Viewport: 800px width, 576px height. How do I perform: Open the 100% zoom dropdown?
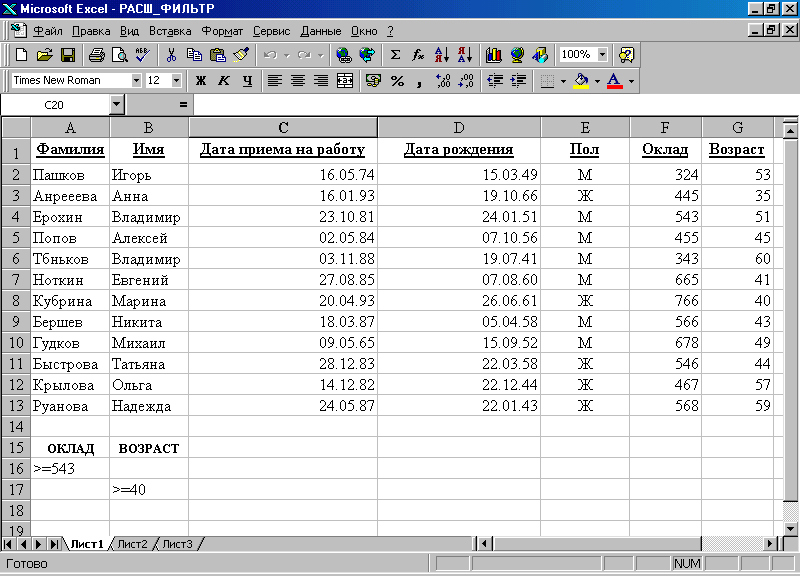[x=603, y=55]
